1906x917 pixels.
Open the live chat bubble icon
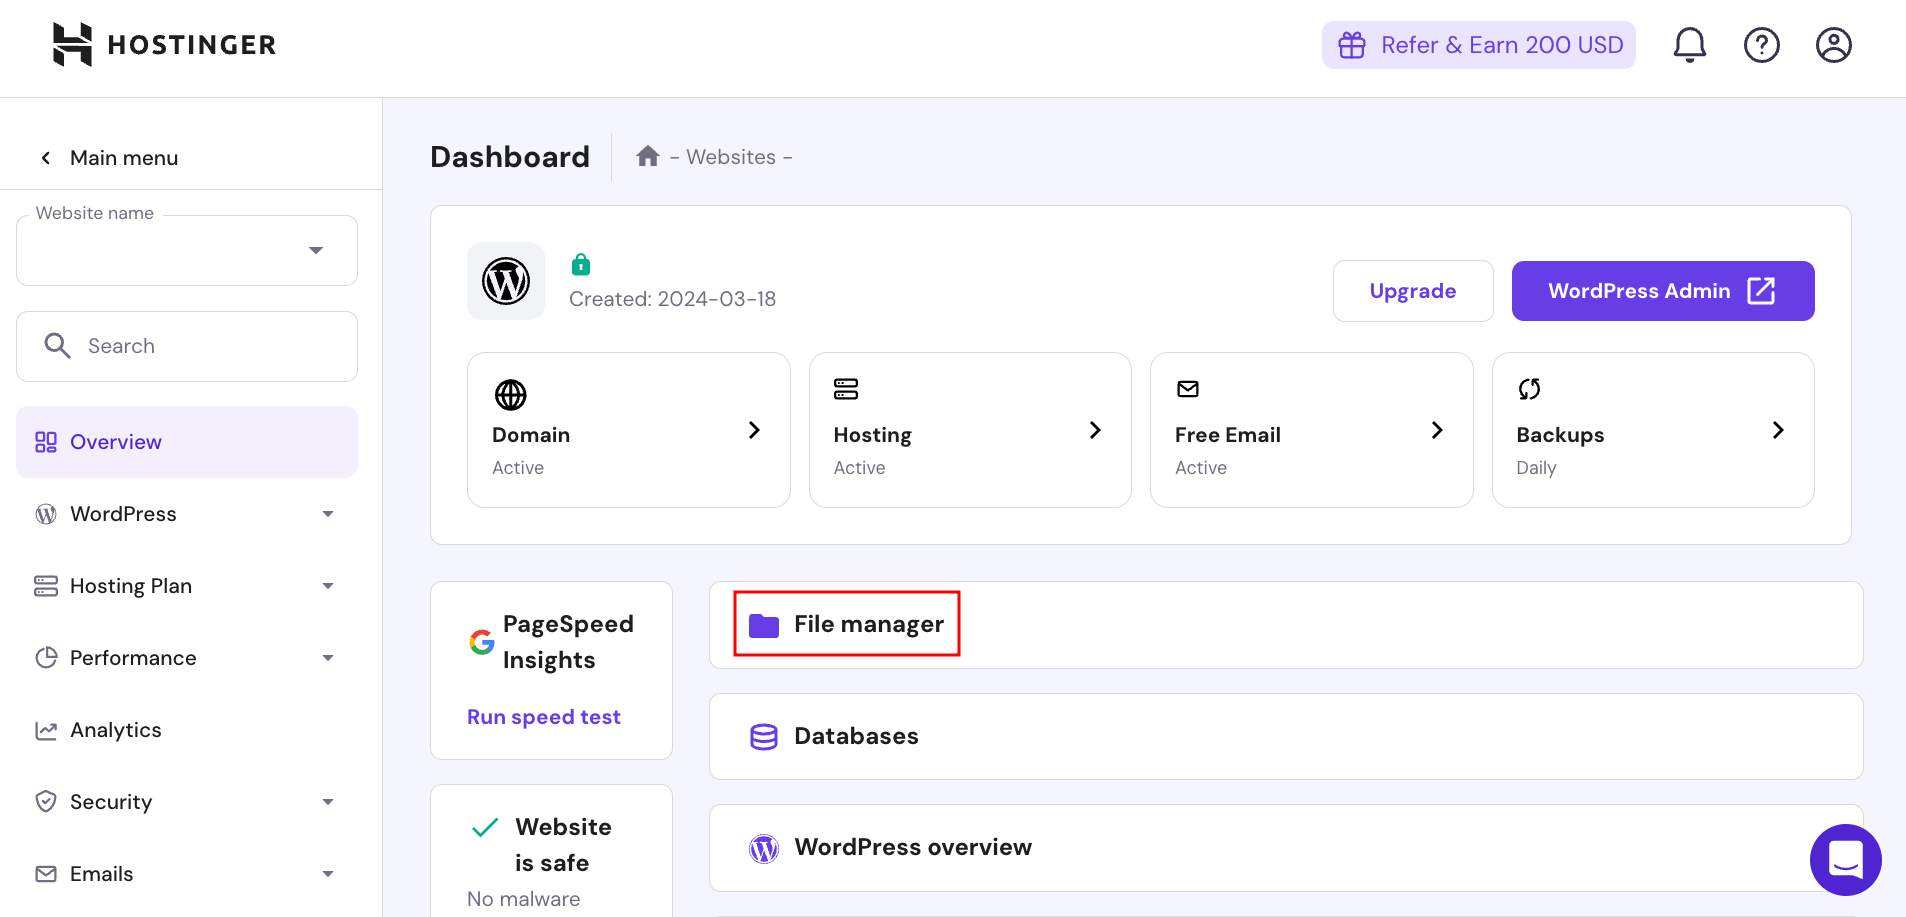[x=1844, y=860]
